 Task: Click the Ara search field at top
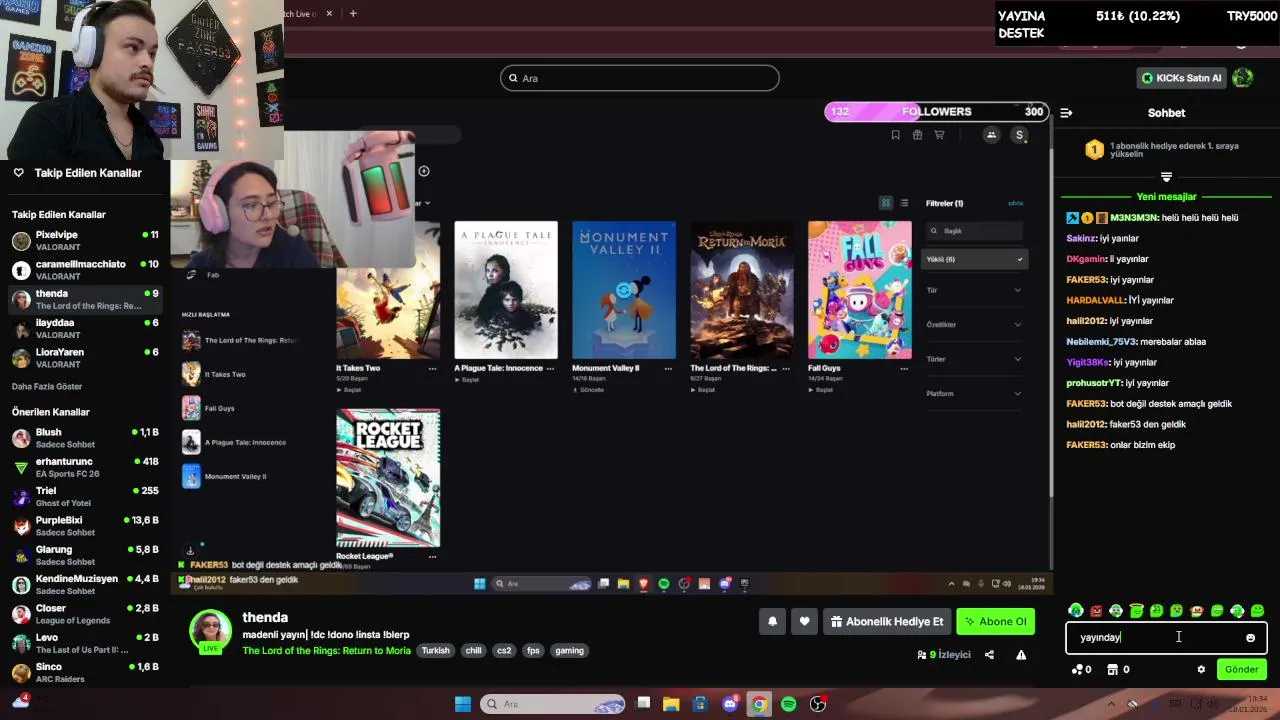point(640,78)
